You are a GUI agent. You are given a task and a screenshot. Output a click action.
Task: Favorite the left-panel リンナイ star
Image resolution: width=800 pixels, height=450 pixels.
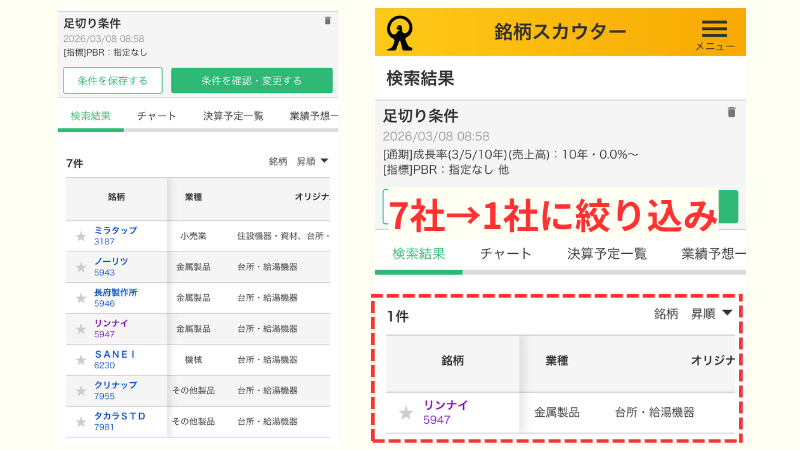pyautogui.click(x=81, y=329)
